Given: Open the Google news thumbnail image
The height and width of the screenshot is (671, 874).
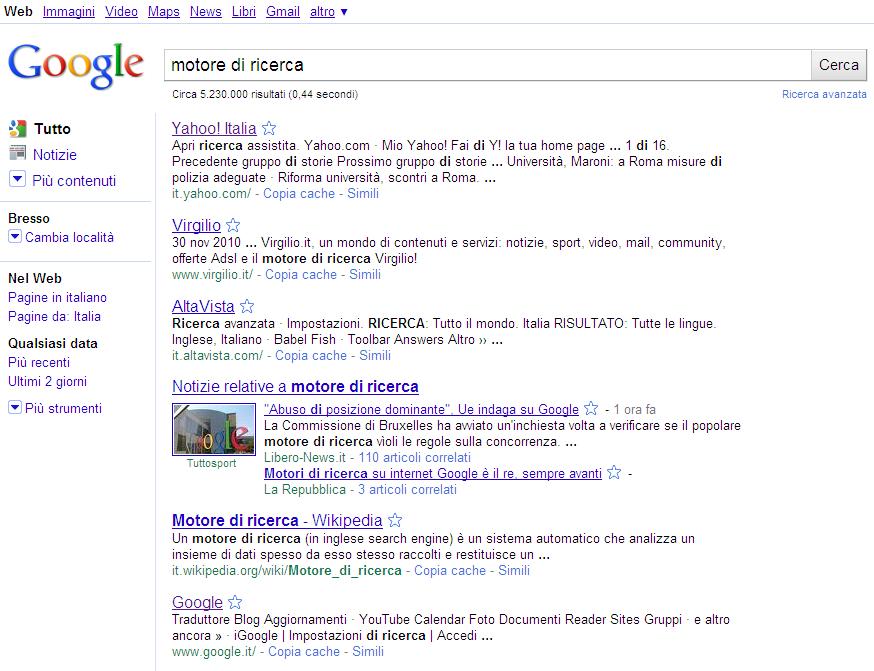Looking at the screenshot, I should pyautogui.click(x=214, y=429).
